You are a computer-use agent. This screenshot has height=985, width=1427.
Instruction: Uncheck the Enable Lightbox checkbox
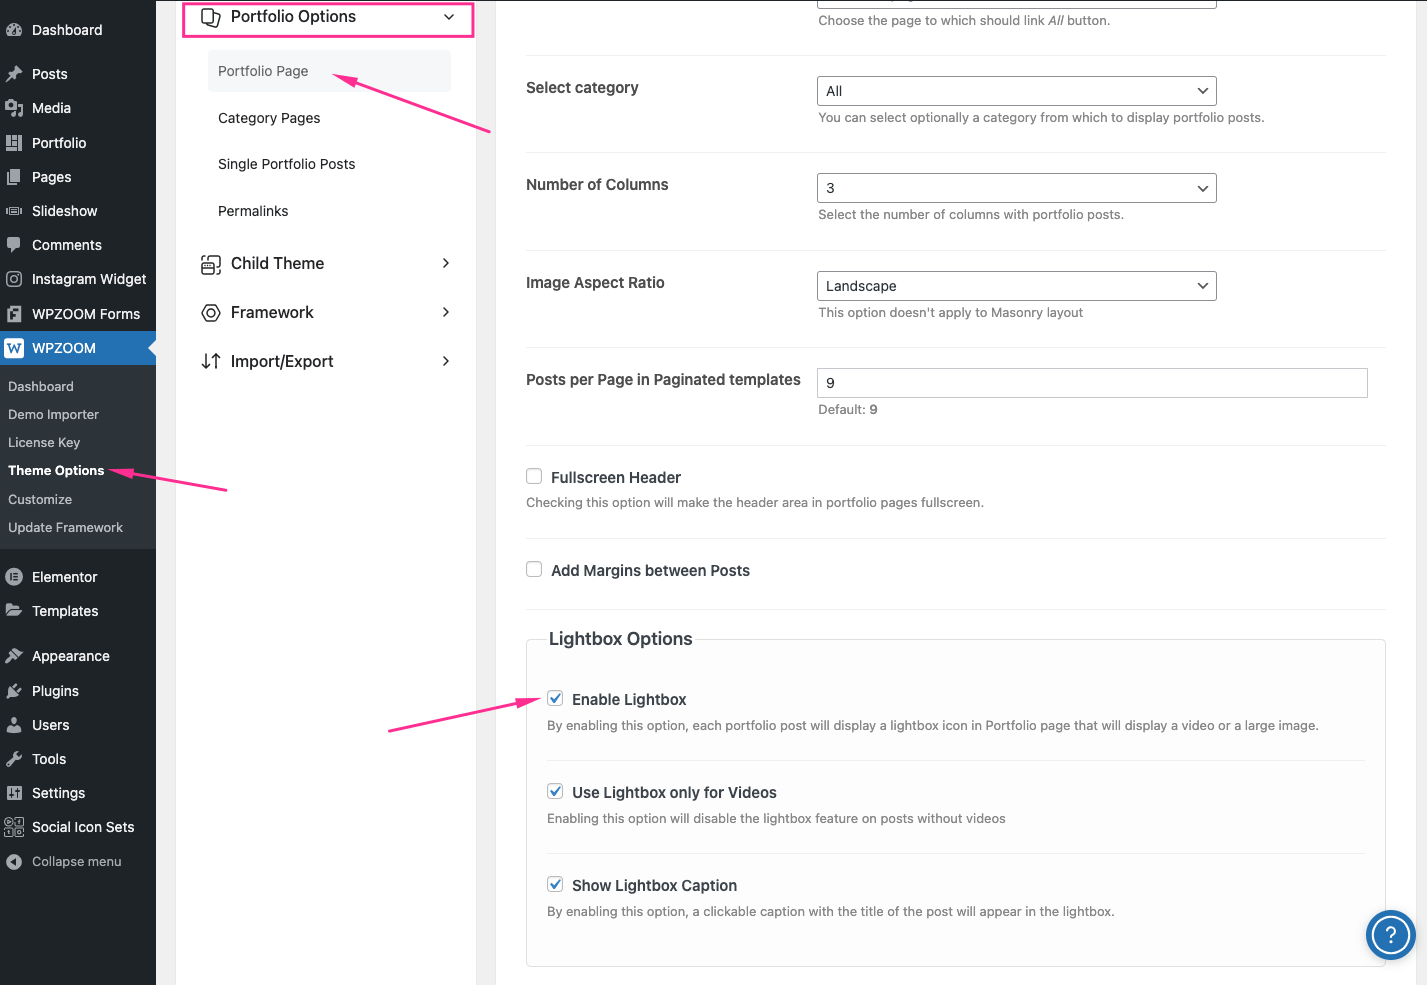click(555, 699)
